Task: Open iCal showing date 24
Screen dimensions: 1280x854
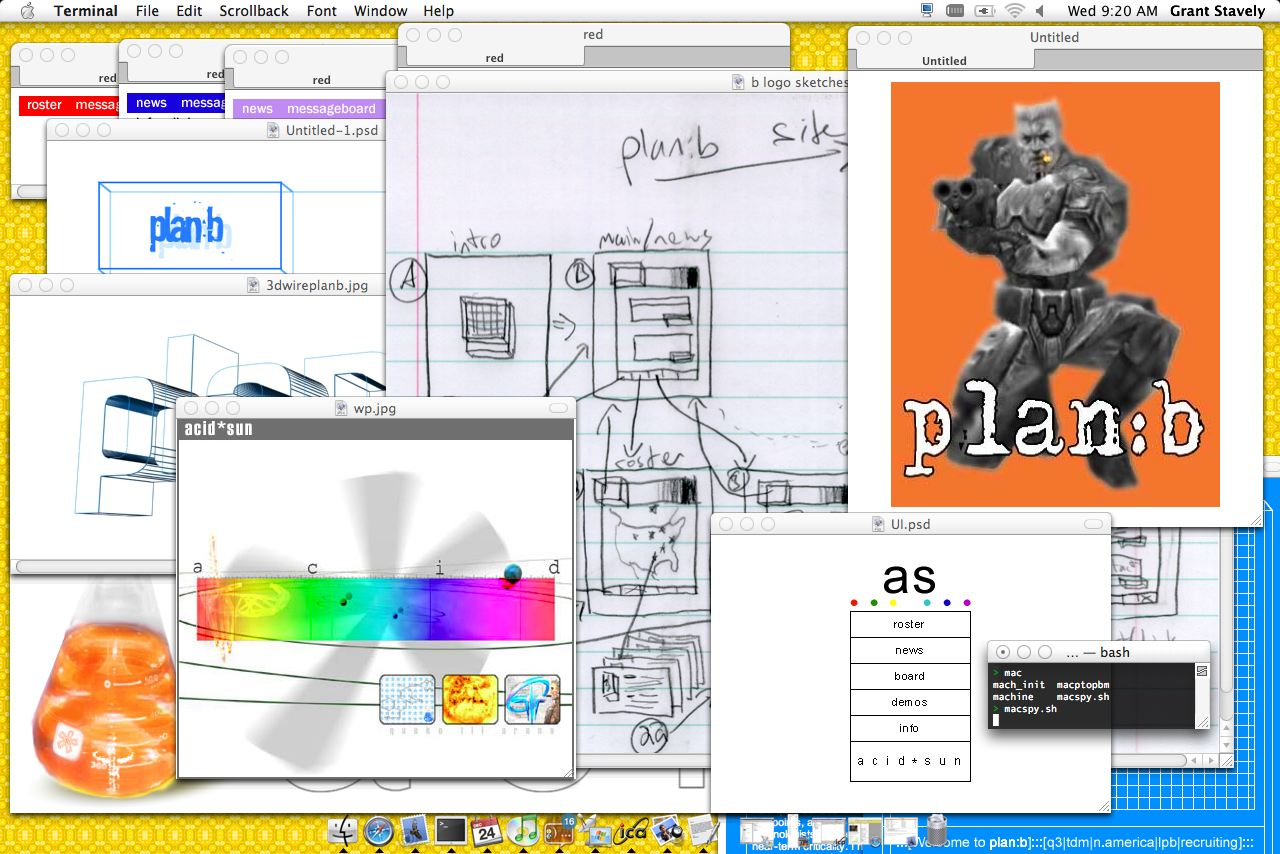Action: pyautogui.click(x=487, y=829)
